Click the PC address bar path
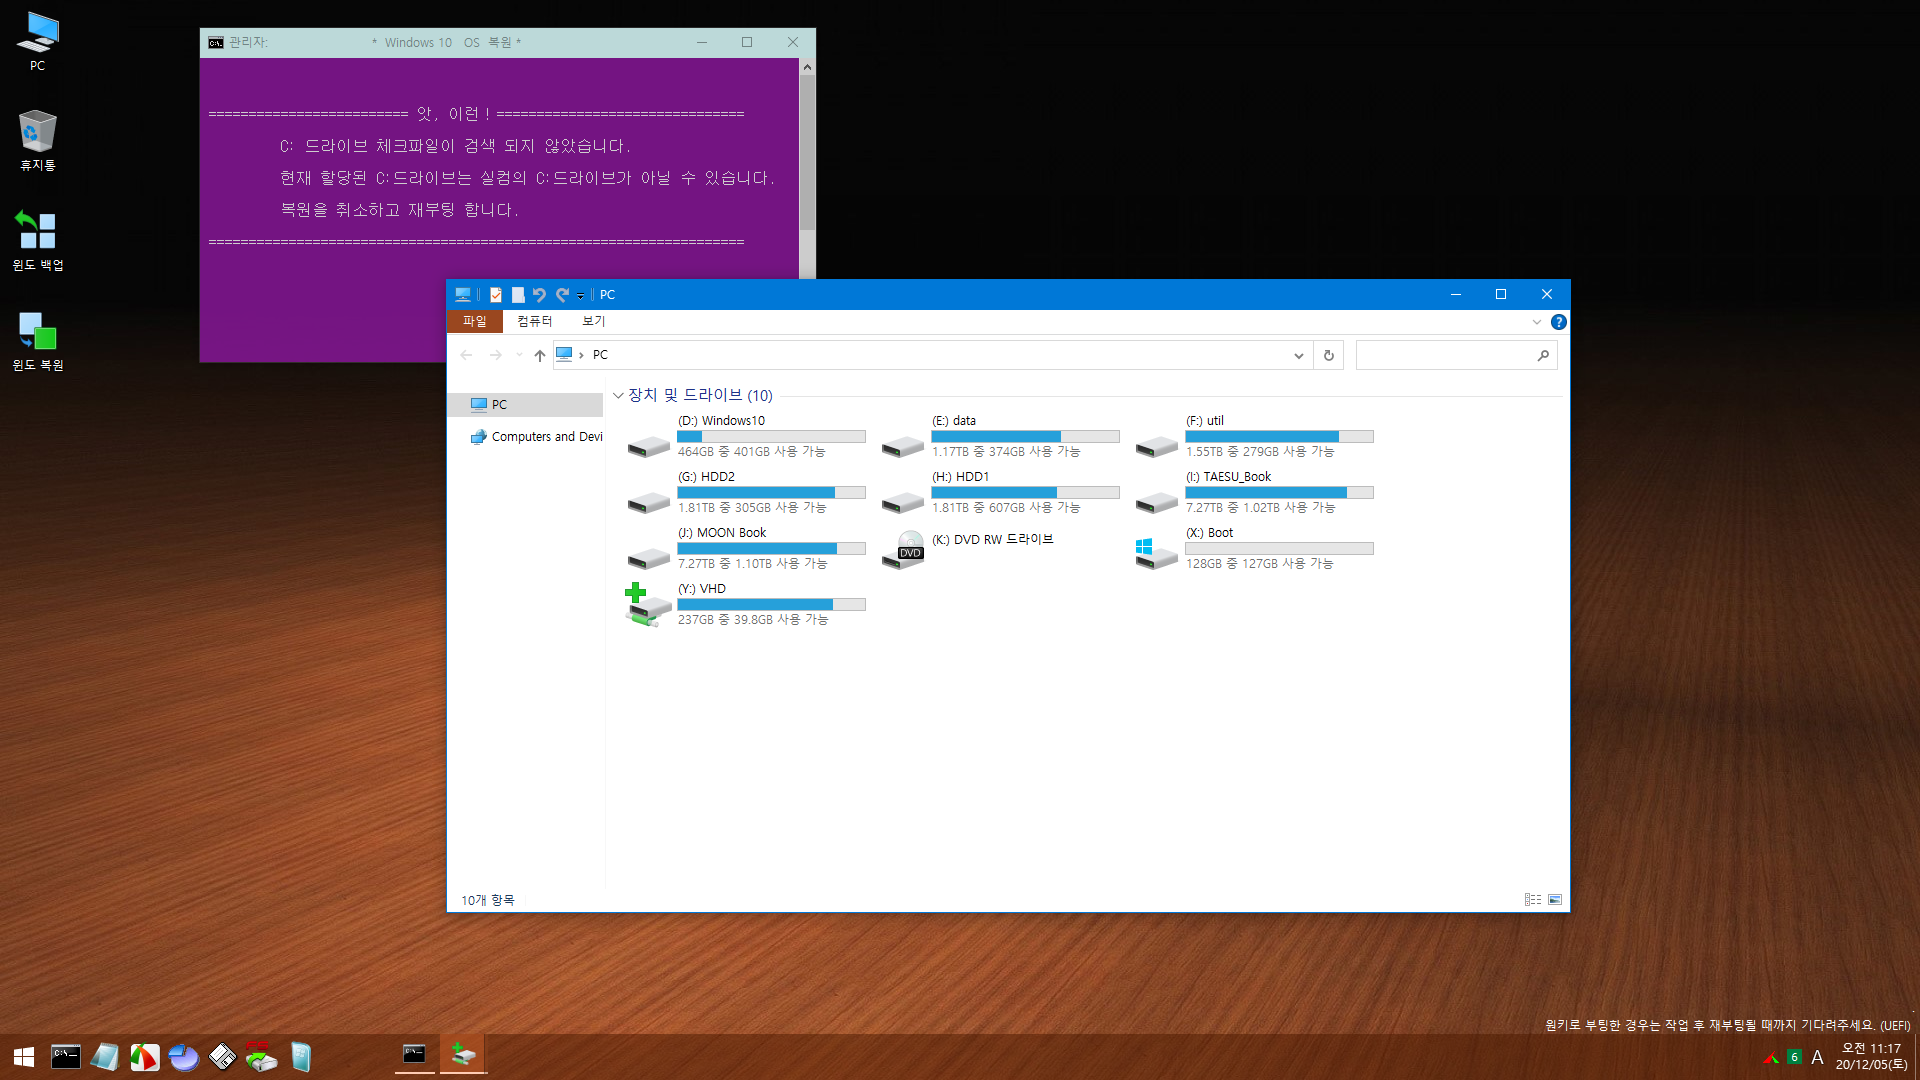The height and width of the screenshot is (1080, 1920). pos(600,355)
